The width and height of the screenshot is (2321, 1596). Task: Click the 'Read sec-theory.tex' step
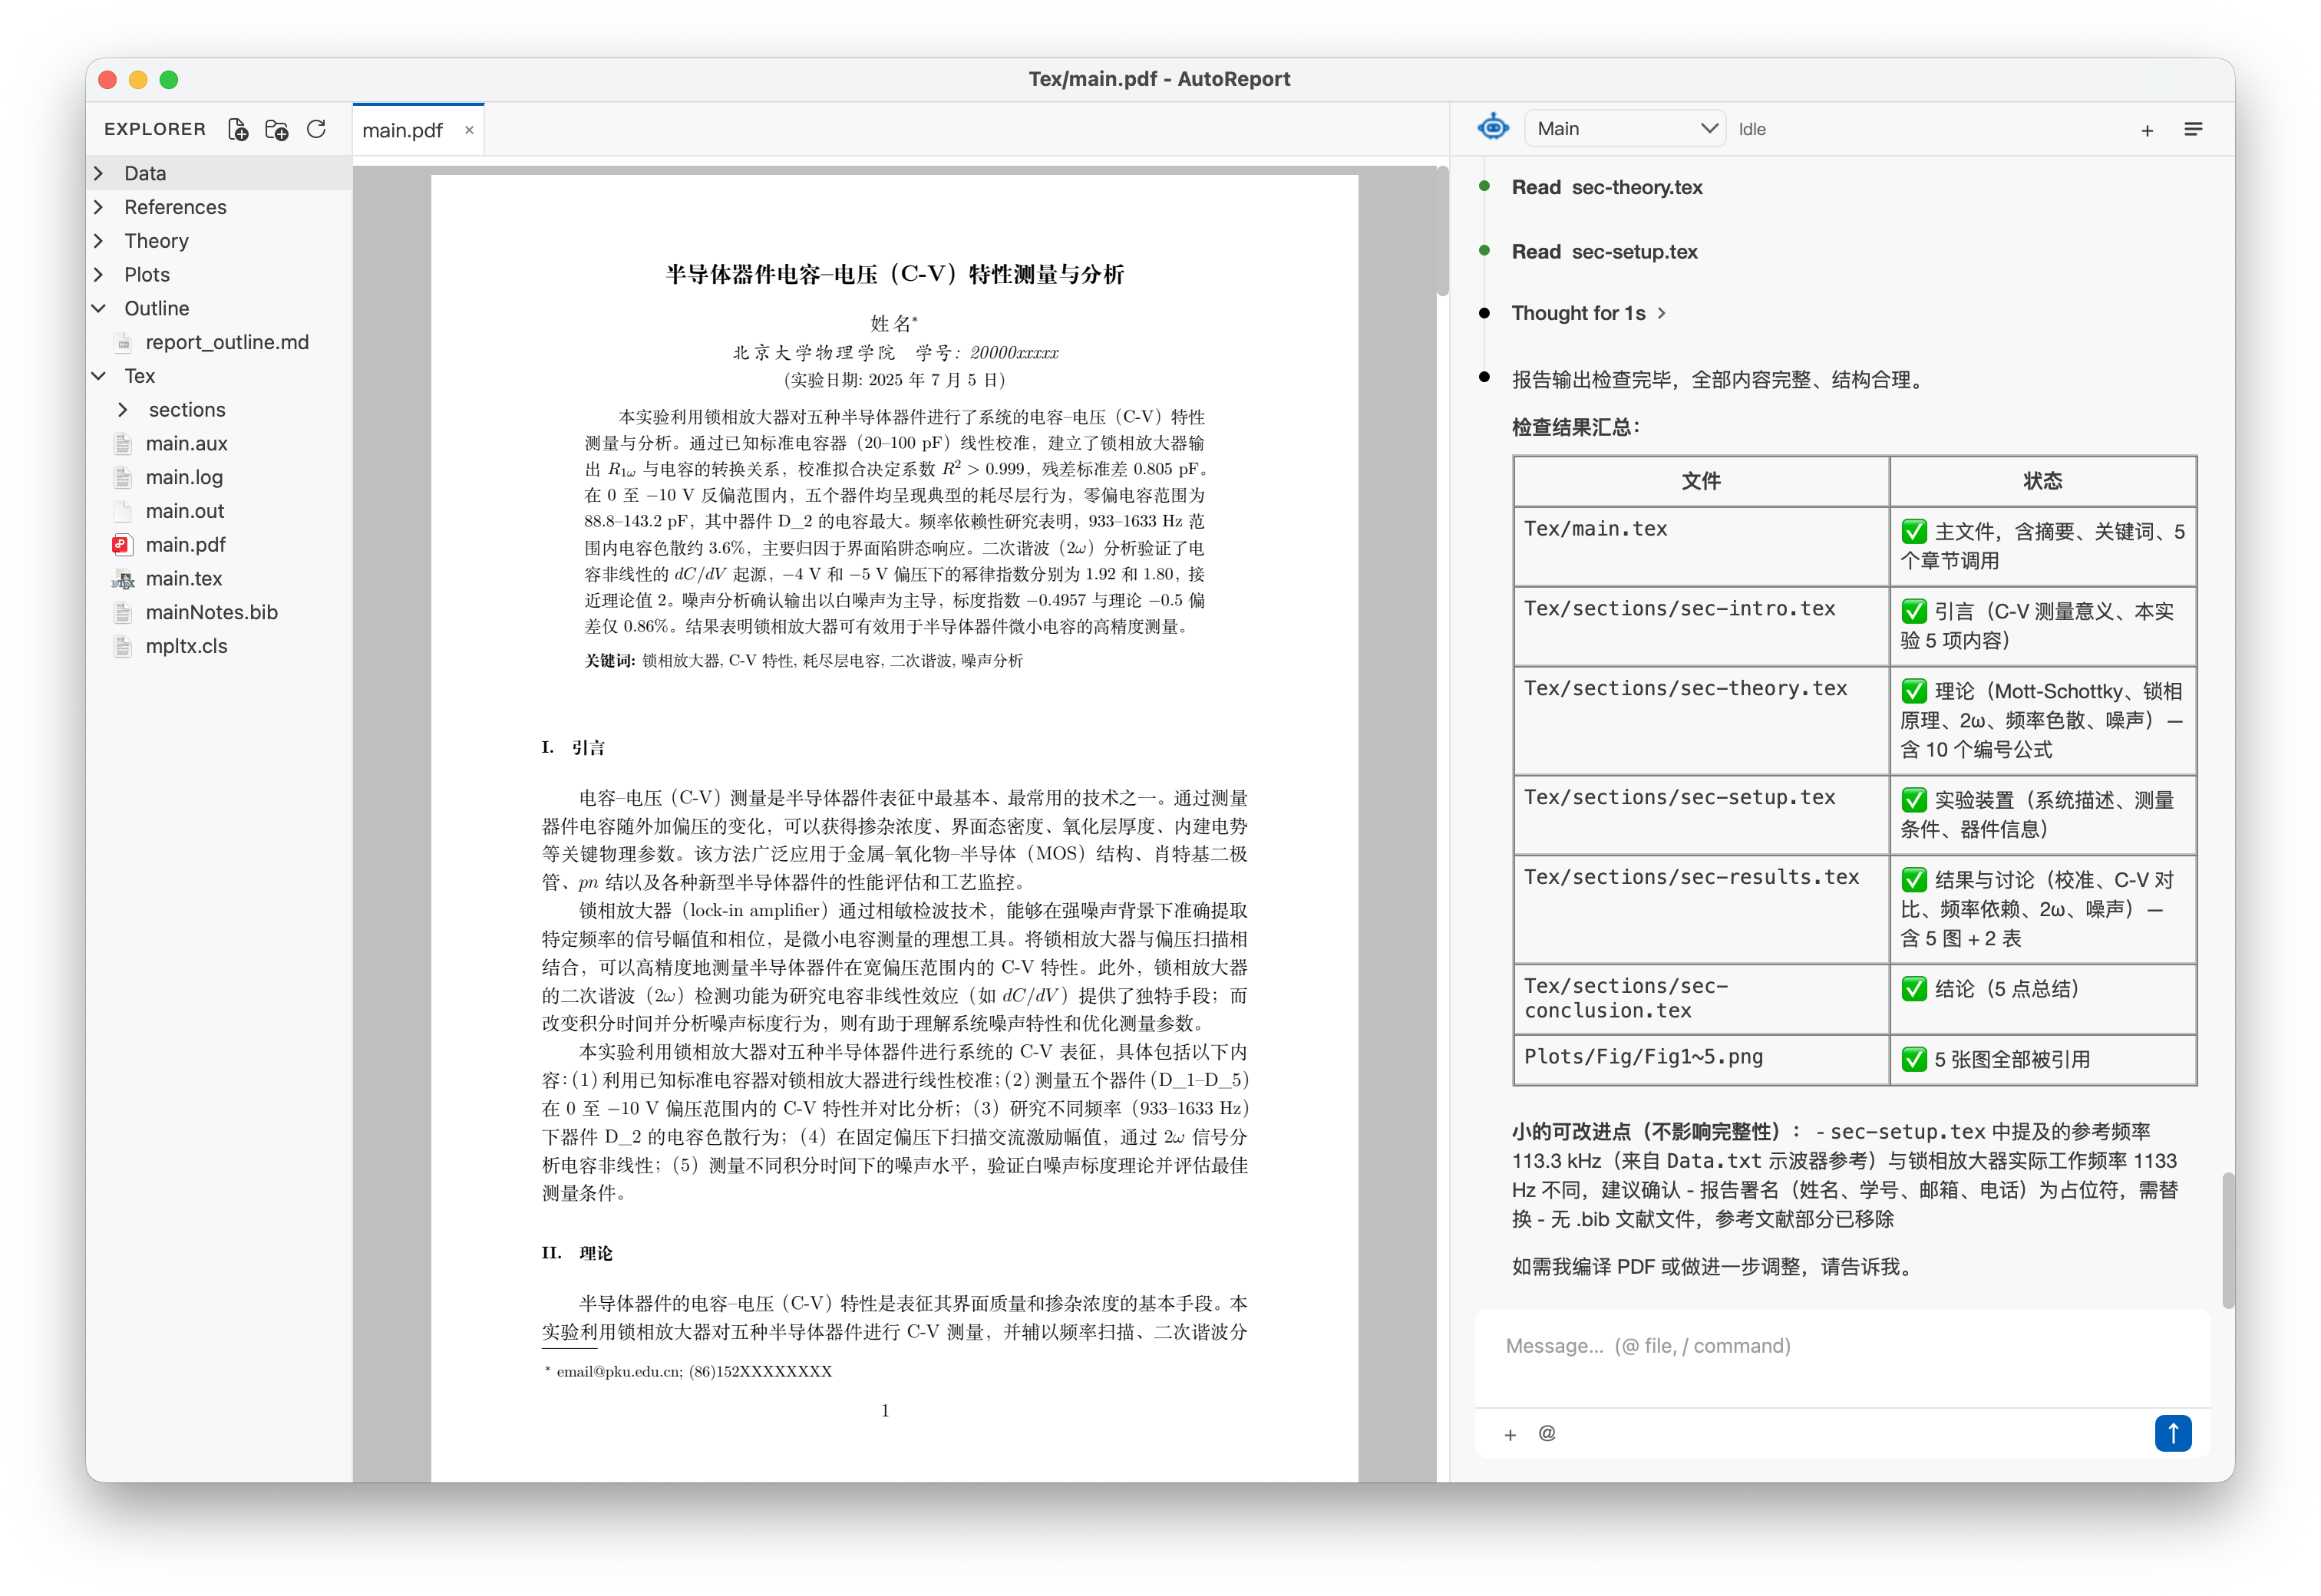click(1606, 187)
